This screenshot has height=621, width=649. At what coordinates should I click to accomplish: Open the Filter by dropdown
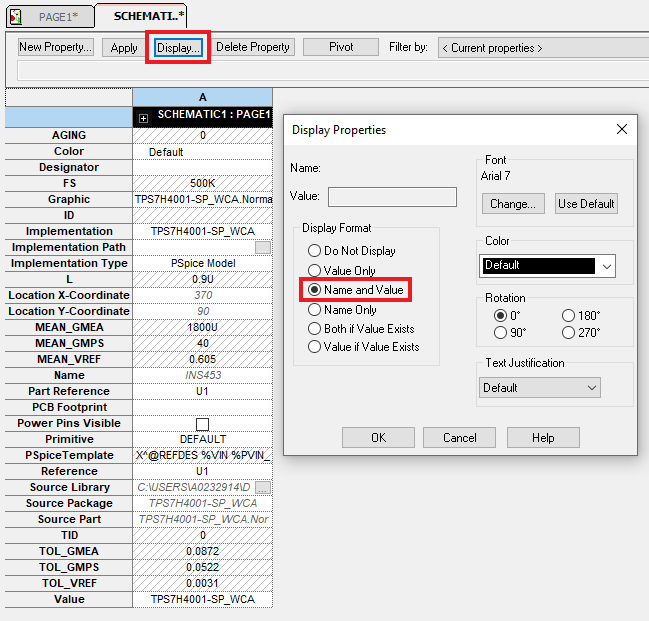coord(542,47)
